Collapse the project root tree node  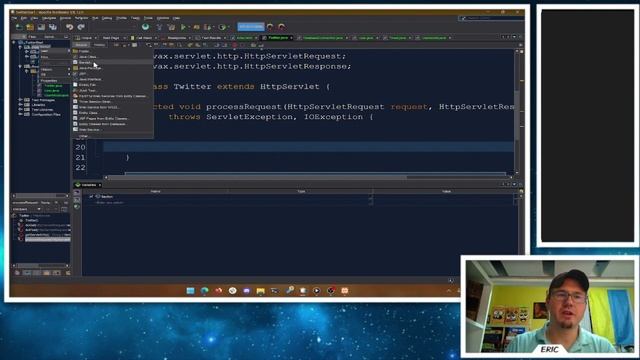tap(14, 42)
